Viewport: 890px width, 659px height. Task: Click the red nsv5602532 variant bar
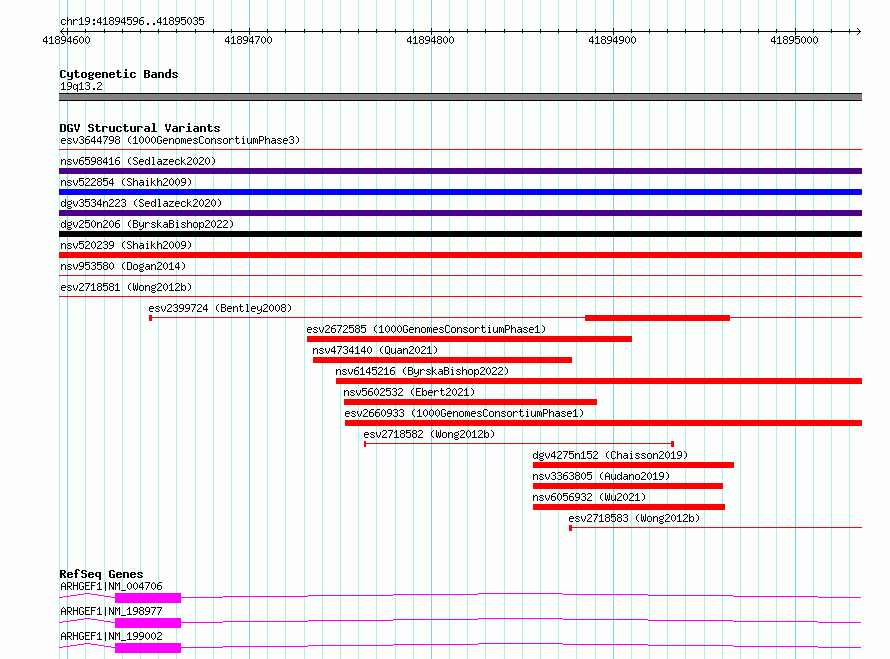[470, 402]
